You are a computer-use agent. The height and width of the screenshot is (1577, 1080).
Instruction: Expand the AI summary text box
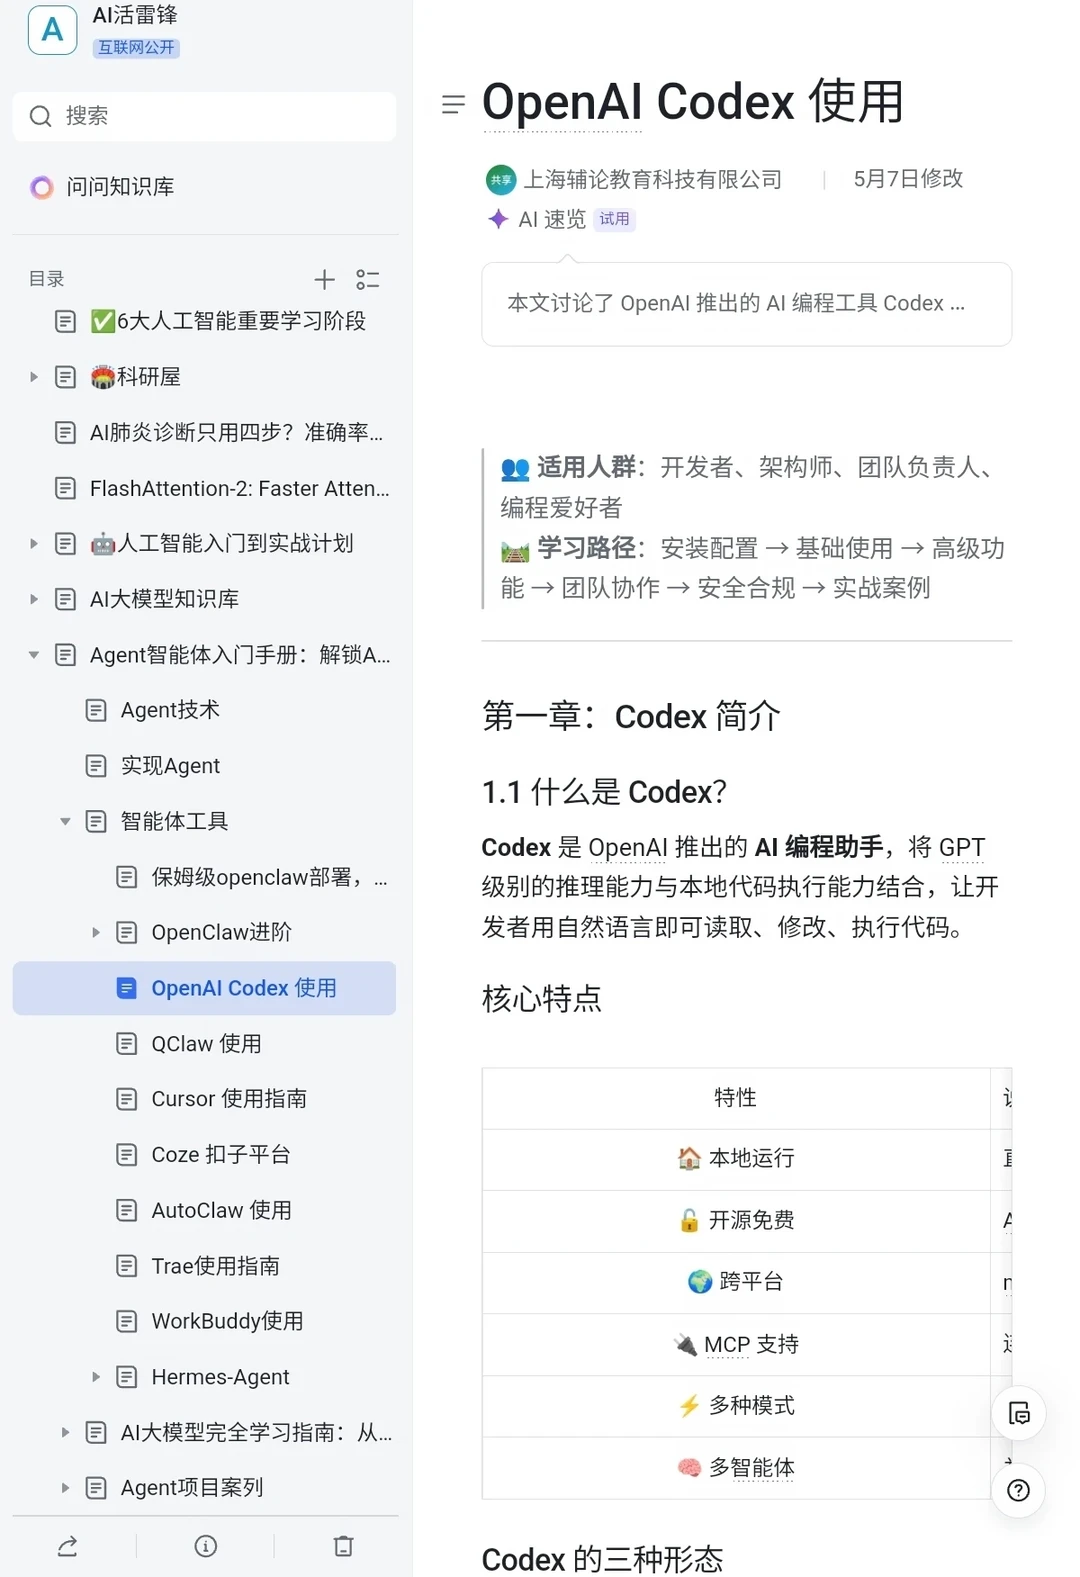coord(747,304)
